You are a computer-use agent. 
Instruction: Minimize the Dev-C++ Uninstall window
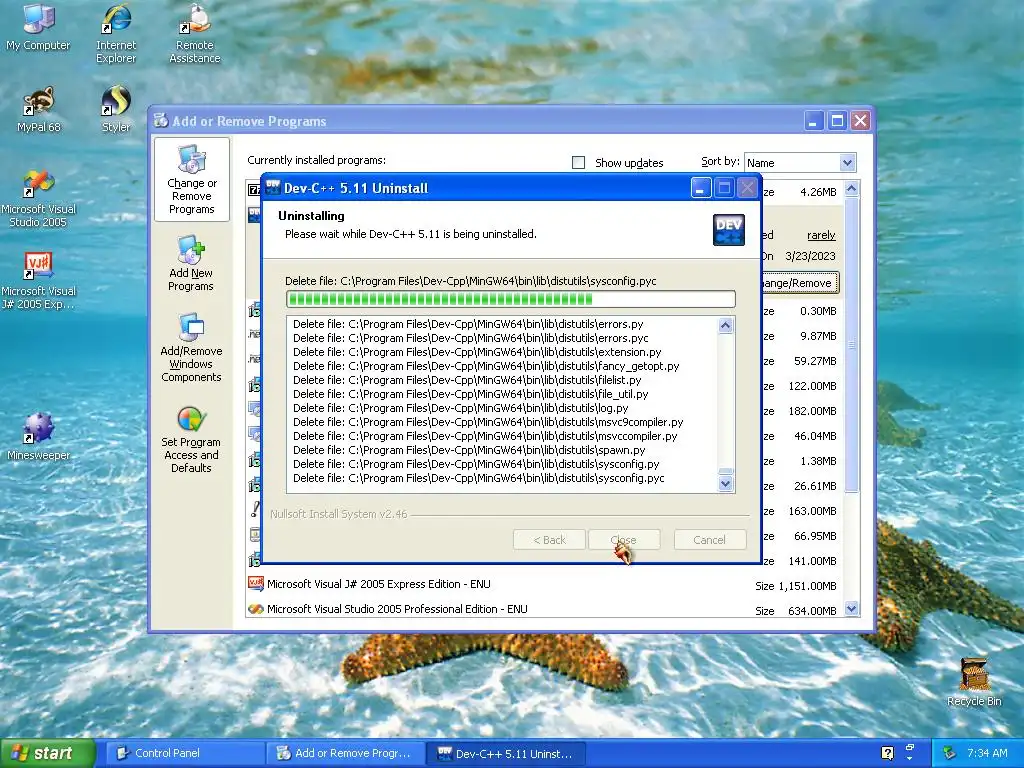coord(700,188)
